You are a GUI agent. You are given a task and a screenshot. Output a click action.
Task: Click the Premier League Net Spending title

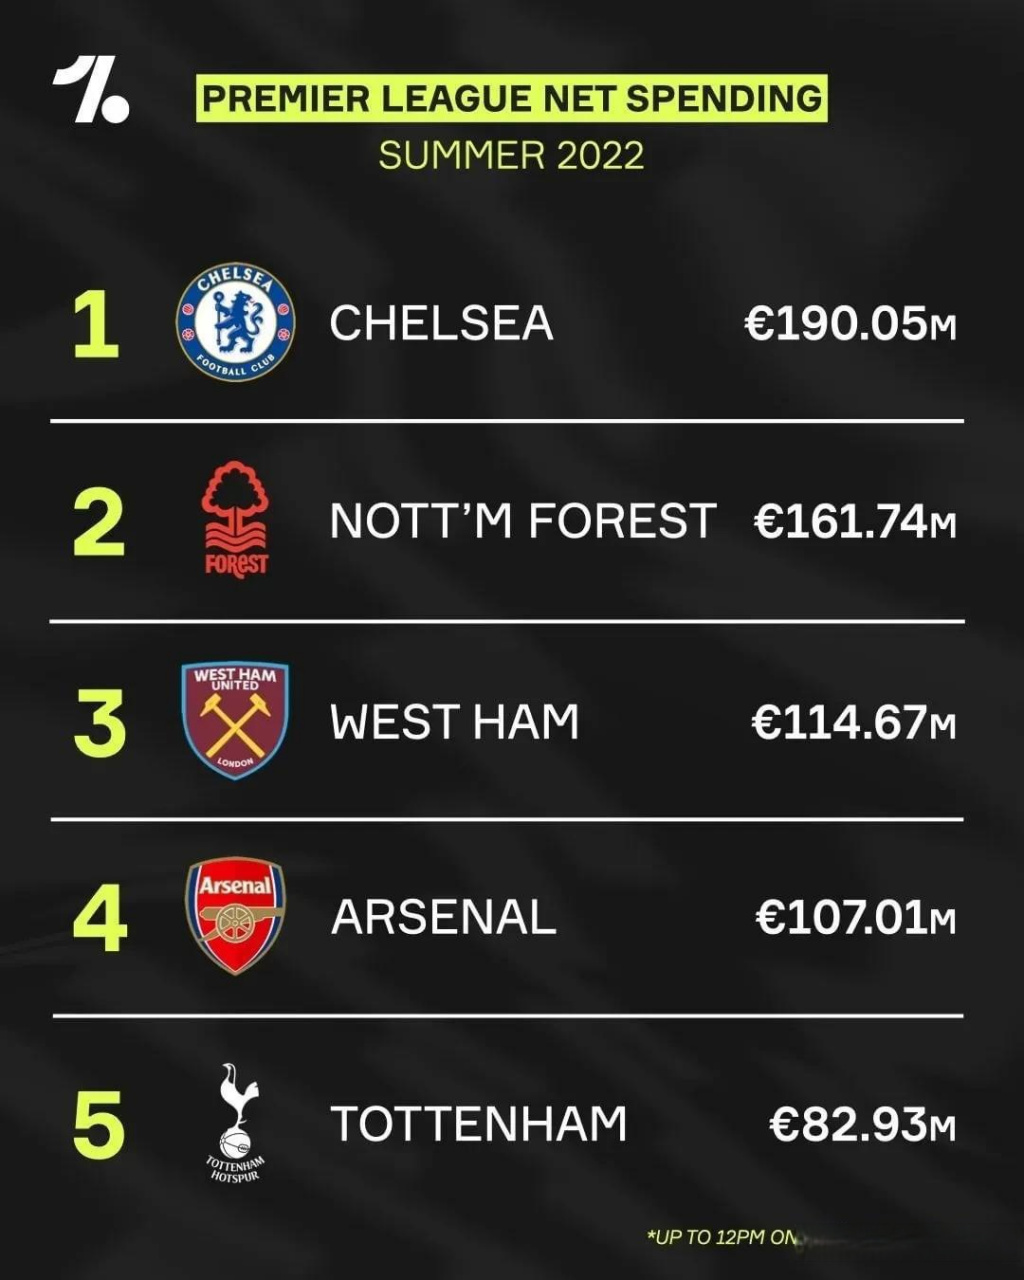coord(512,99)
